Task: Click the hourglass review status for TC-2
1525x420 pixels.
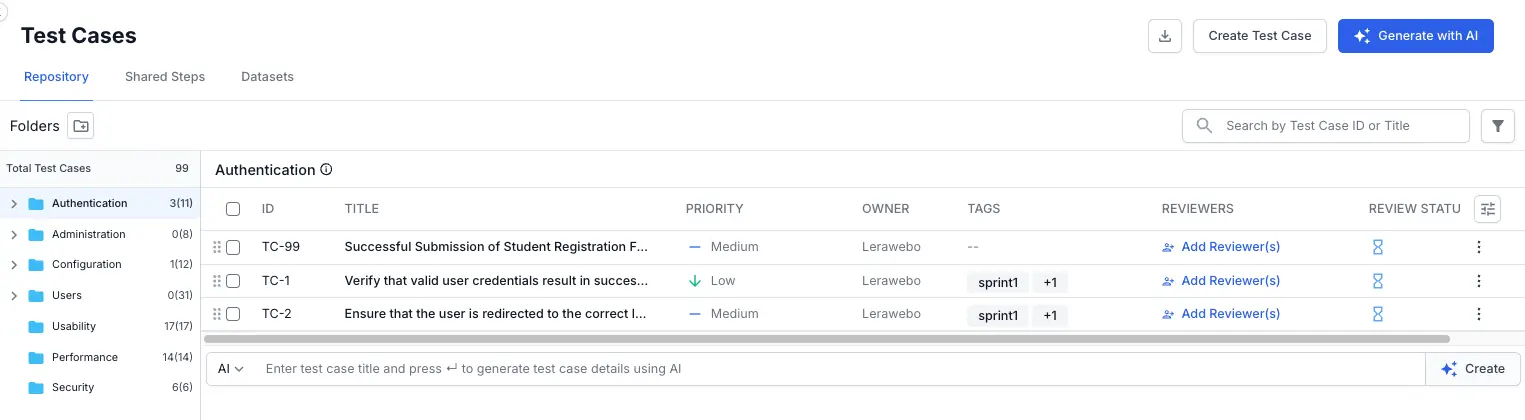Action: coord(1377,314)
